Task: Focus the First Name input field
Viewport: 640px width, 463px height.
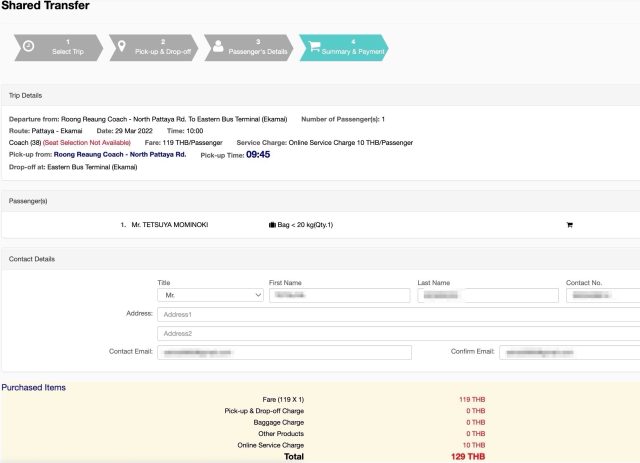Action: pyautogui.click(x=339, y=296)
